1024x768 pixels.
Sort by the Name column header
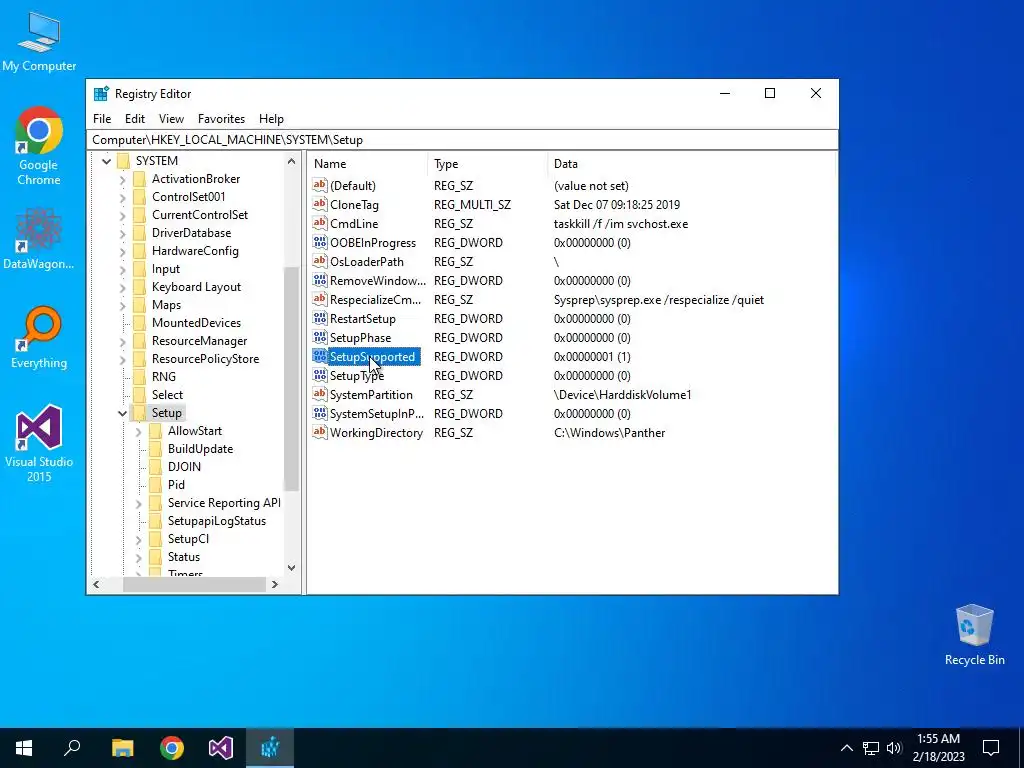click(x=368, y=164)
